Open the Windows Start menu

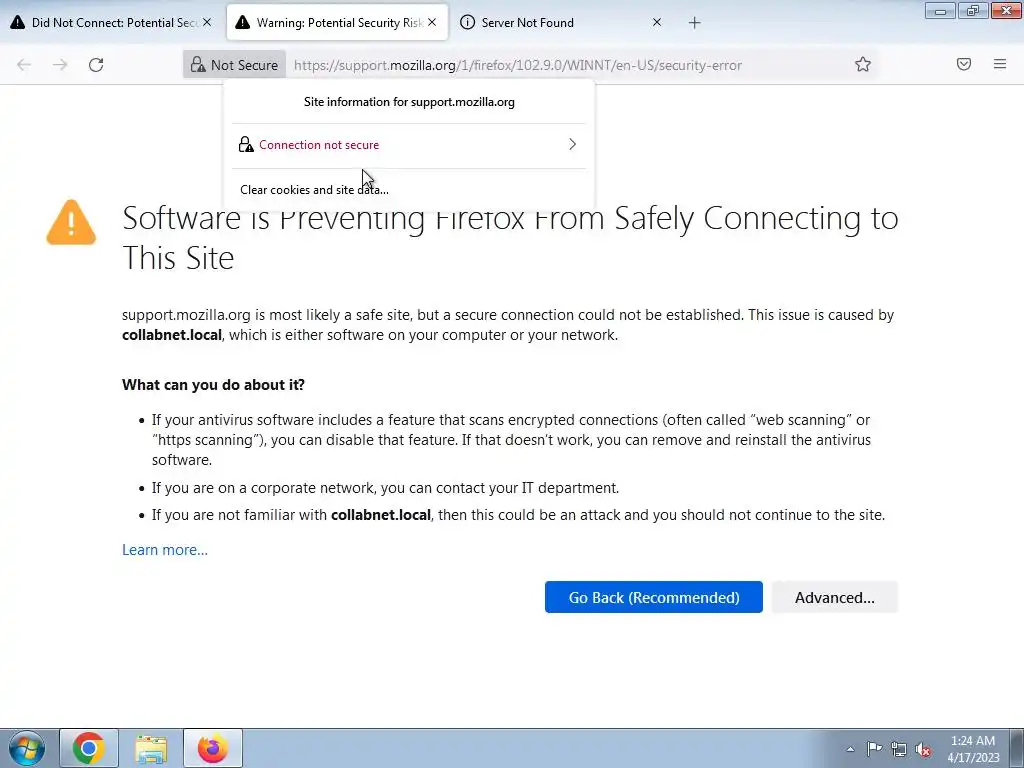27,748
